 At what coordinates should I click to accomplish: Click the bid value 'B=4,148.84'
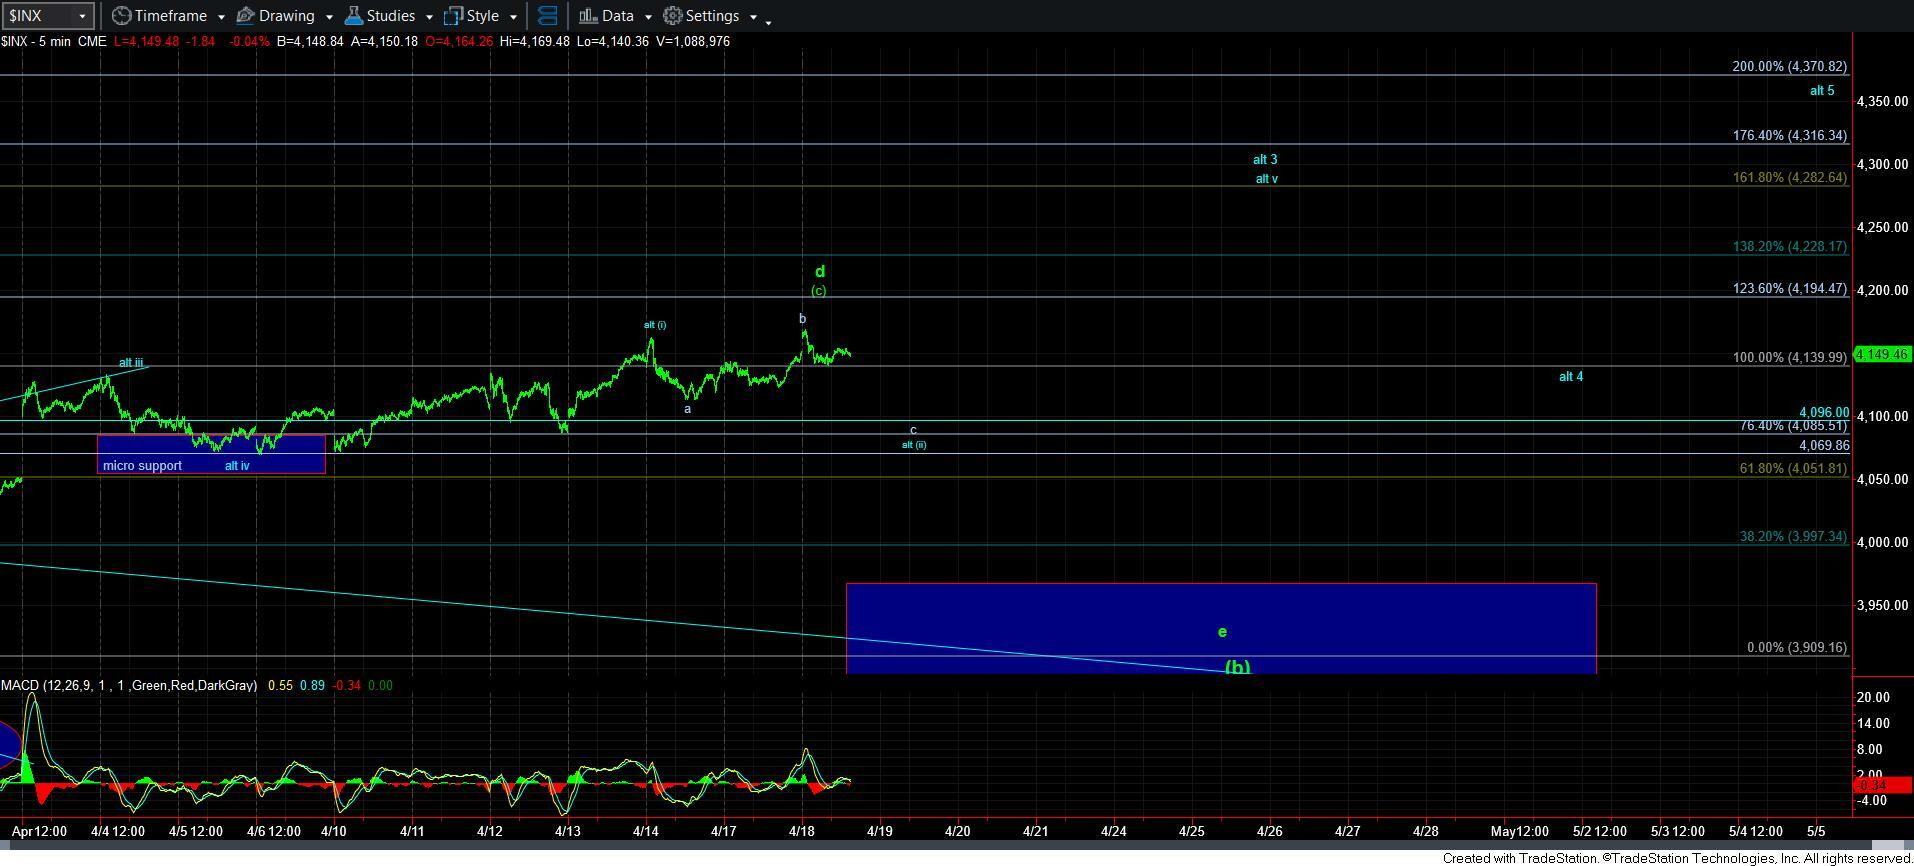pyautogui.click(x=311, y=41)
